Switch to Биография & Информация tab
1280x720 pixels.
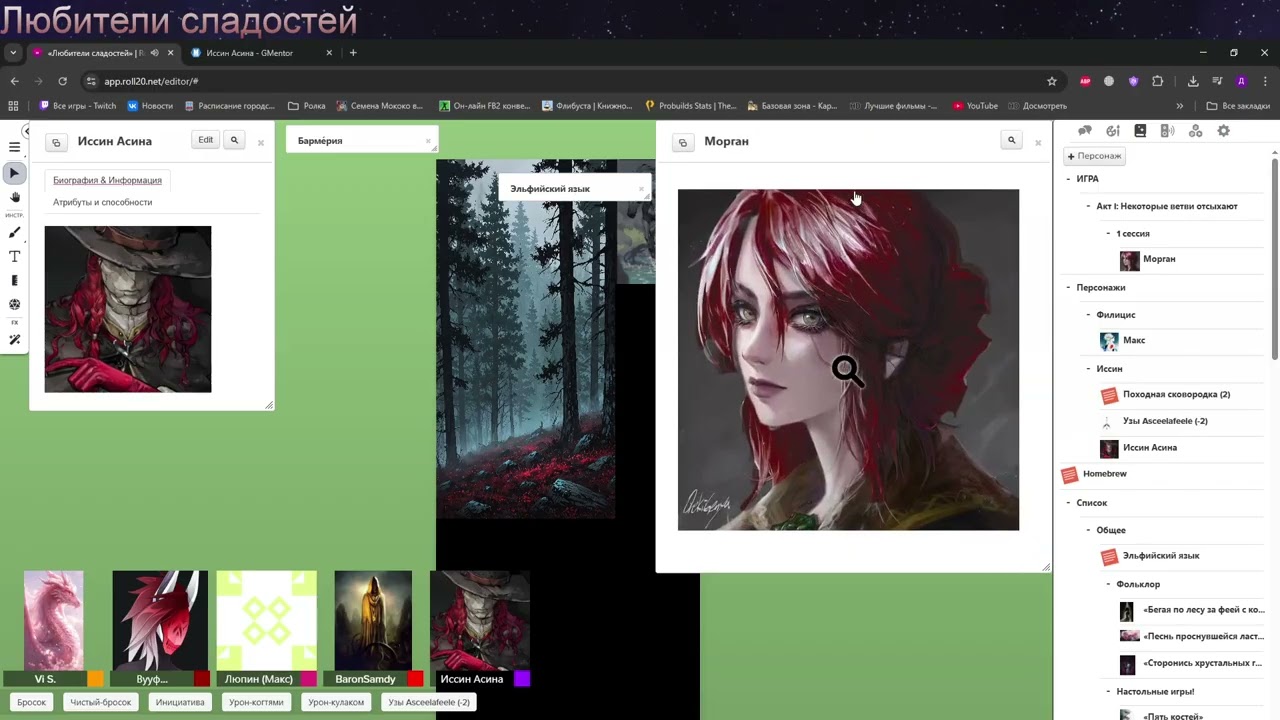(107, 180)
